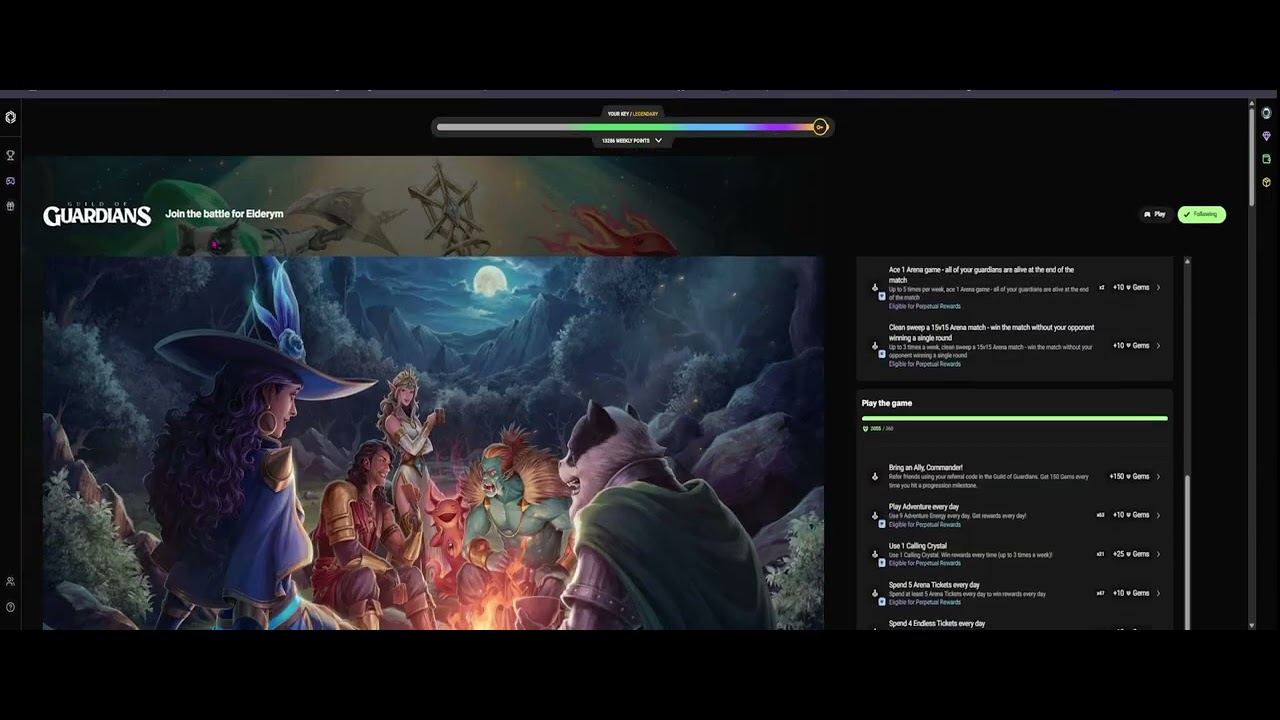Click quest icon beside 'Play Adventure every day'
The width and height of the screenshot is (1280, 720).
pyautogui.click(x=875, y=515)
